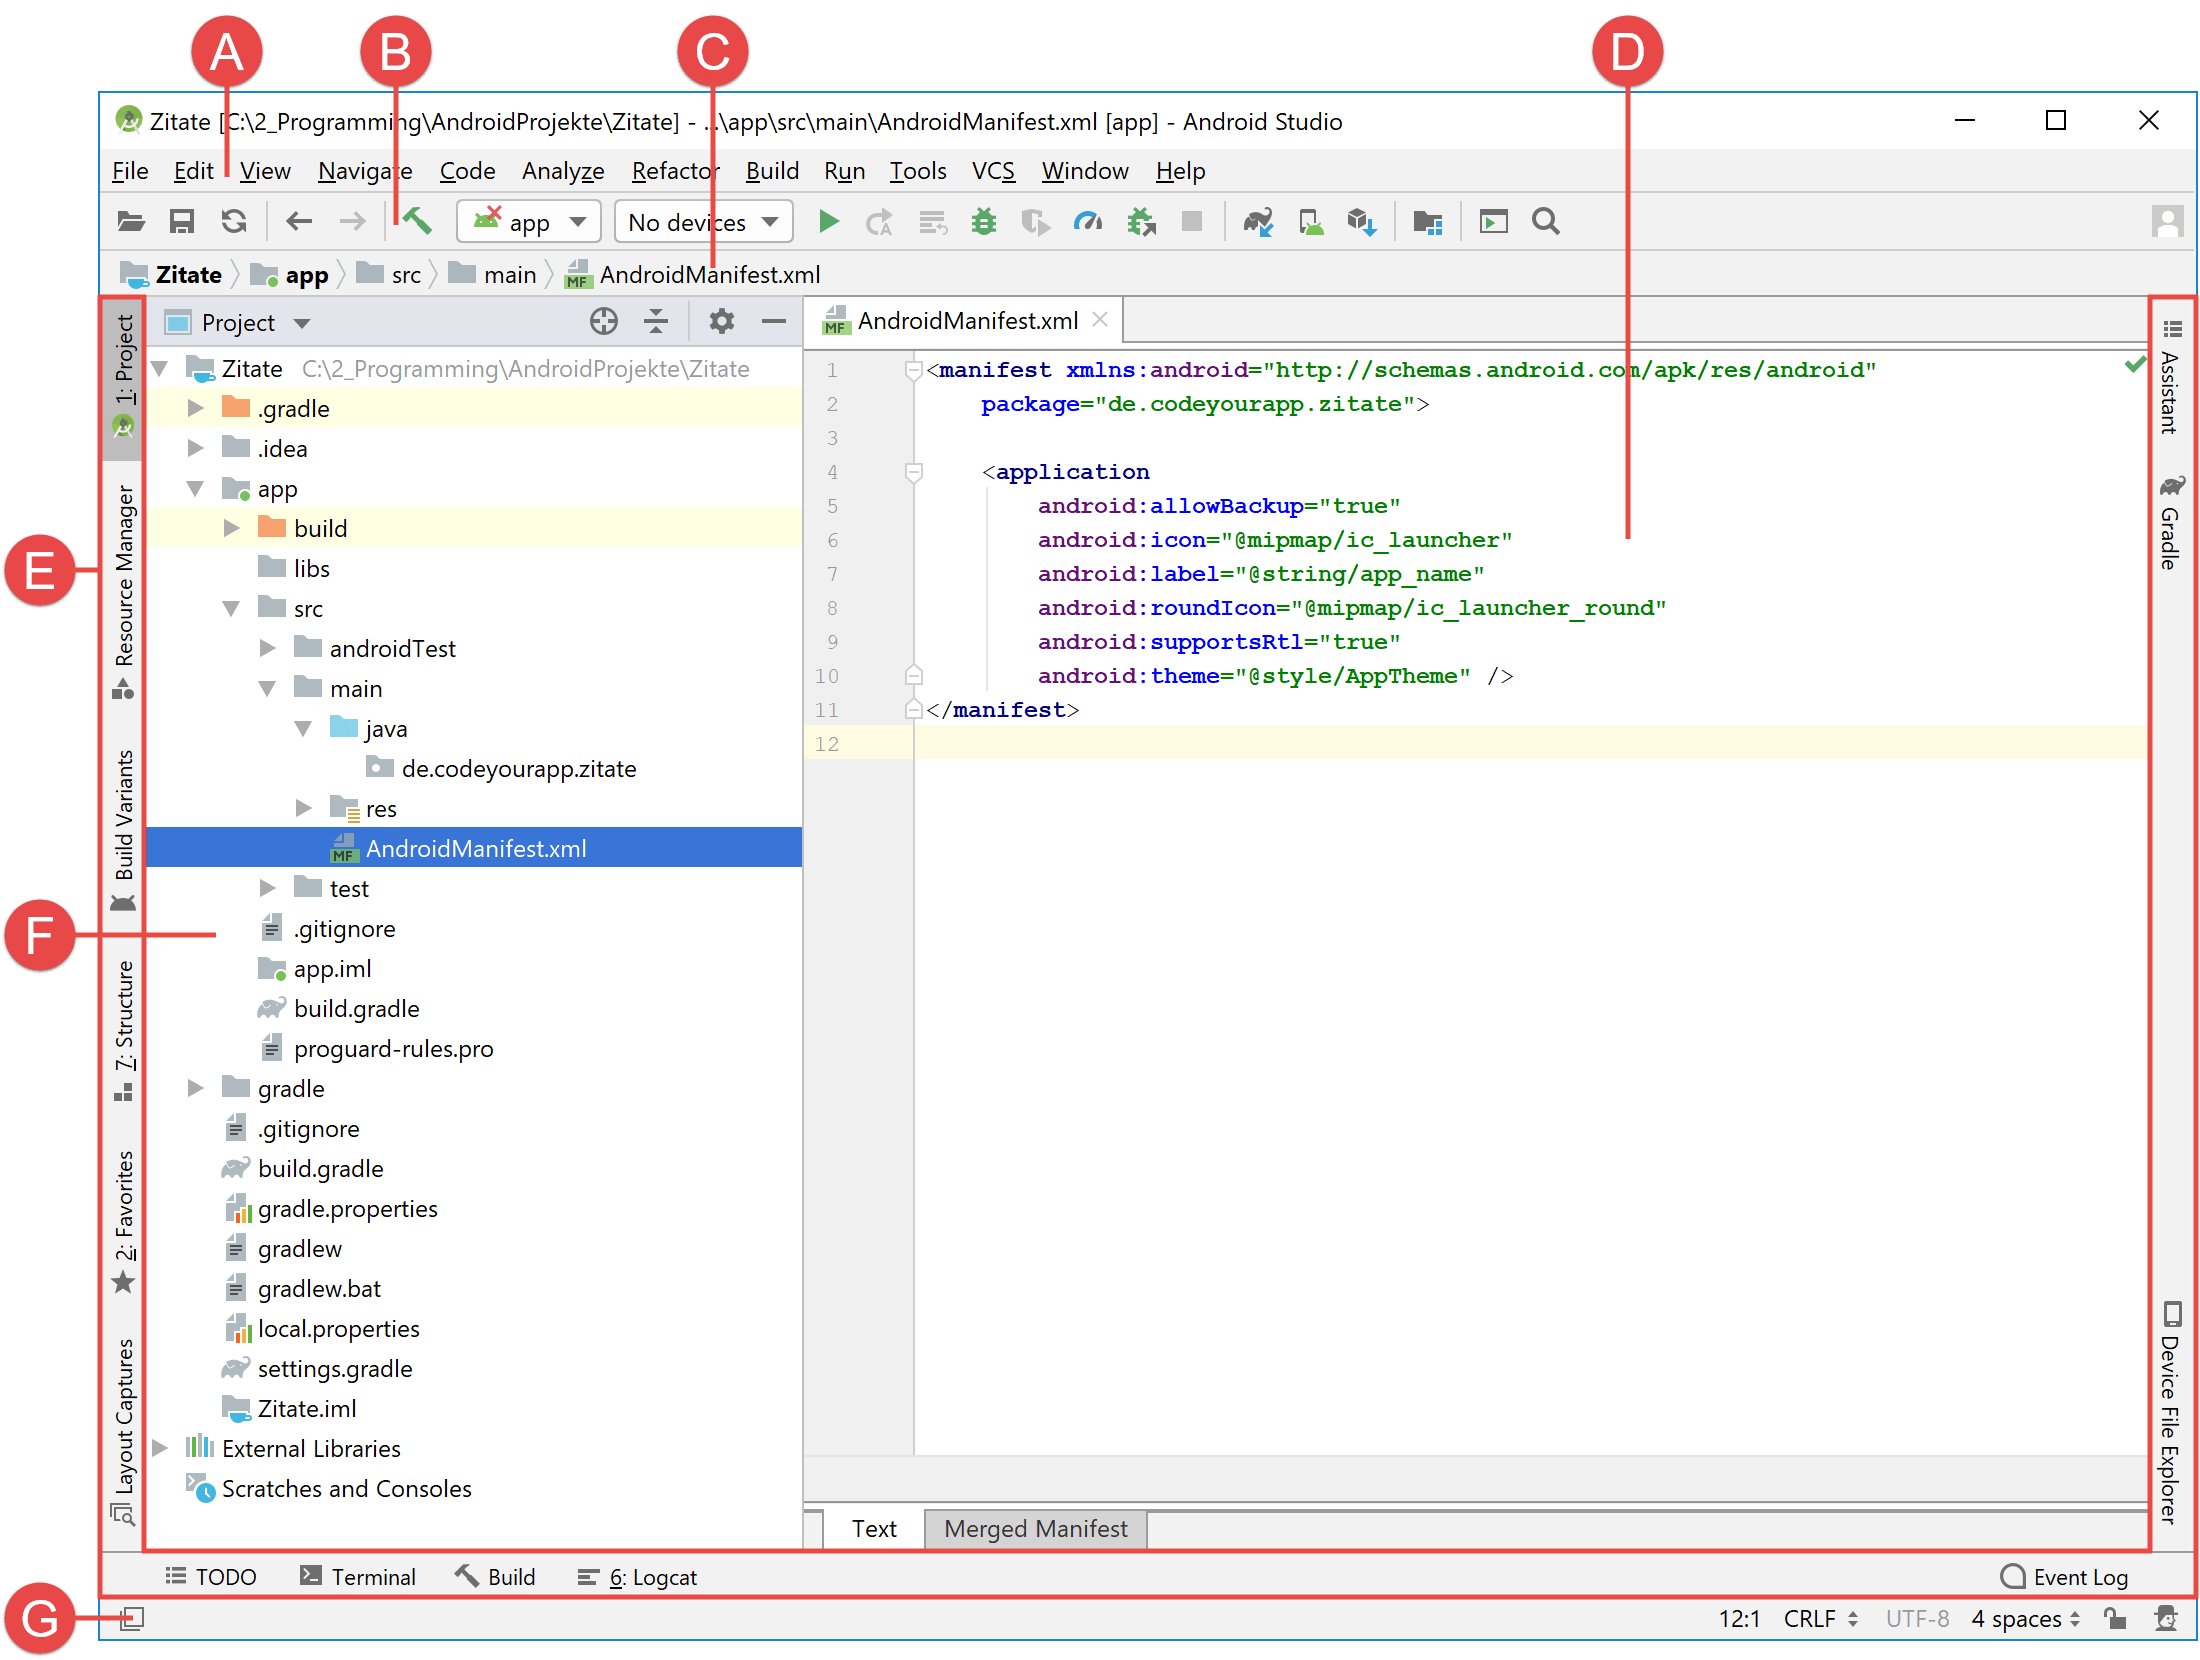
Task: Collapse the app module node
Action: (196, 488)
